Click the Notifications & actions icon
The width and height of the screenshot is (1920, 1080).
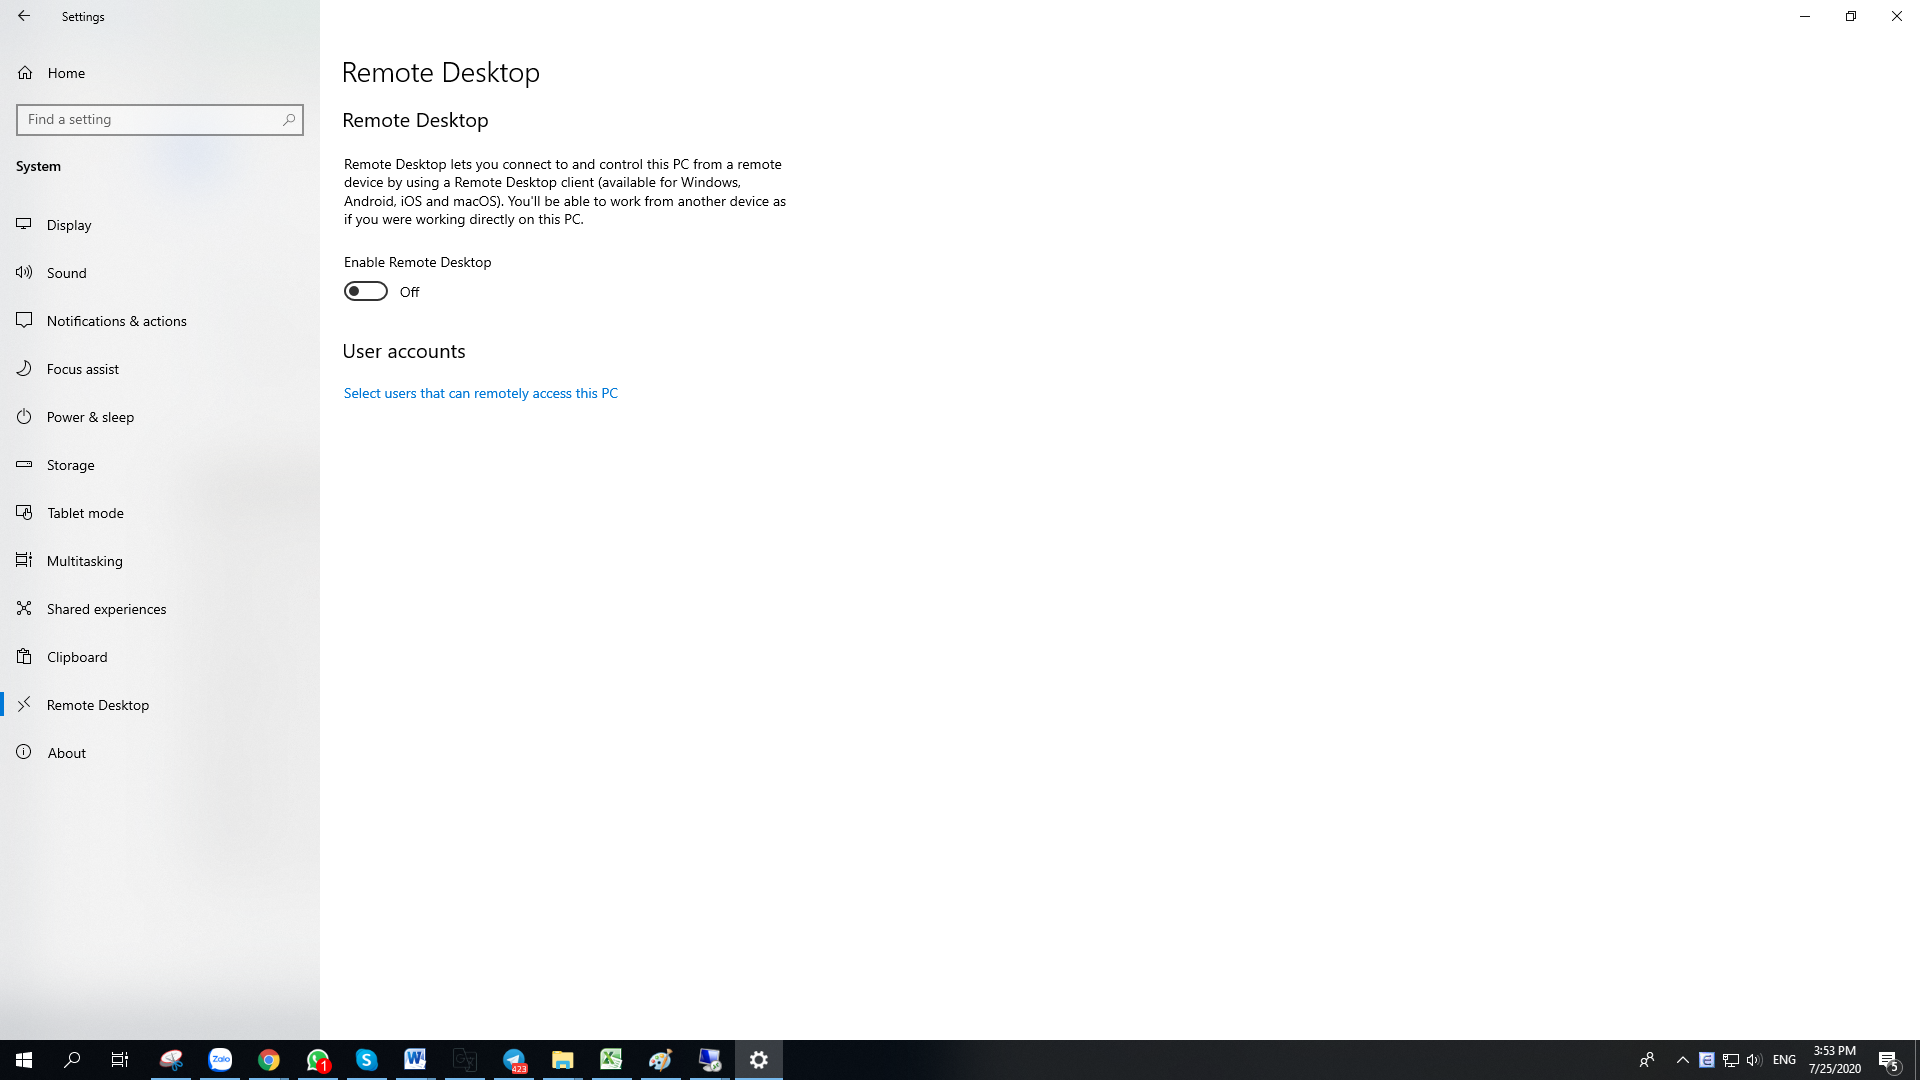click(24, 320)
